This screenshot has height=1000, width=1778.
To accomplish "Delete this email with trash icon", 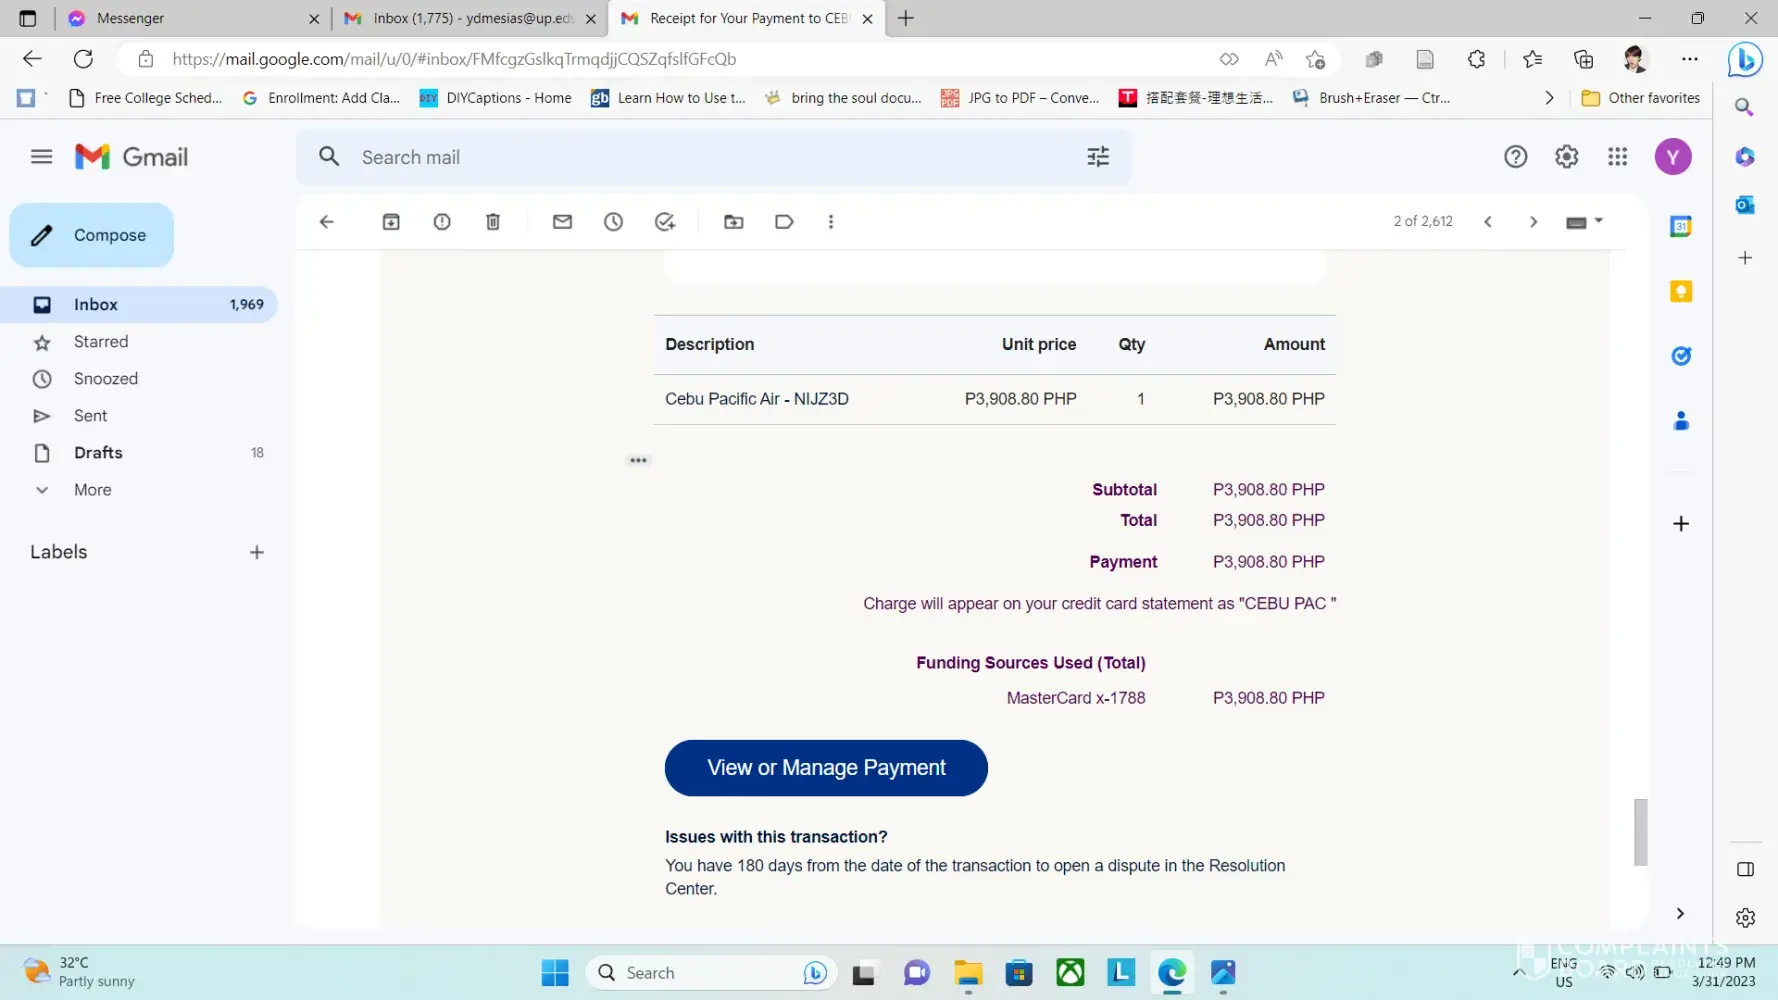I will (493, 222).
